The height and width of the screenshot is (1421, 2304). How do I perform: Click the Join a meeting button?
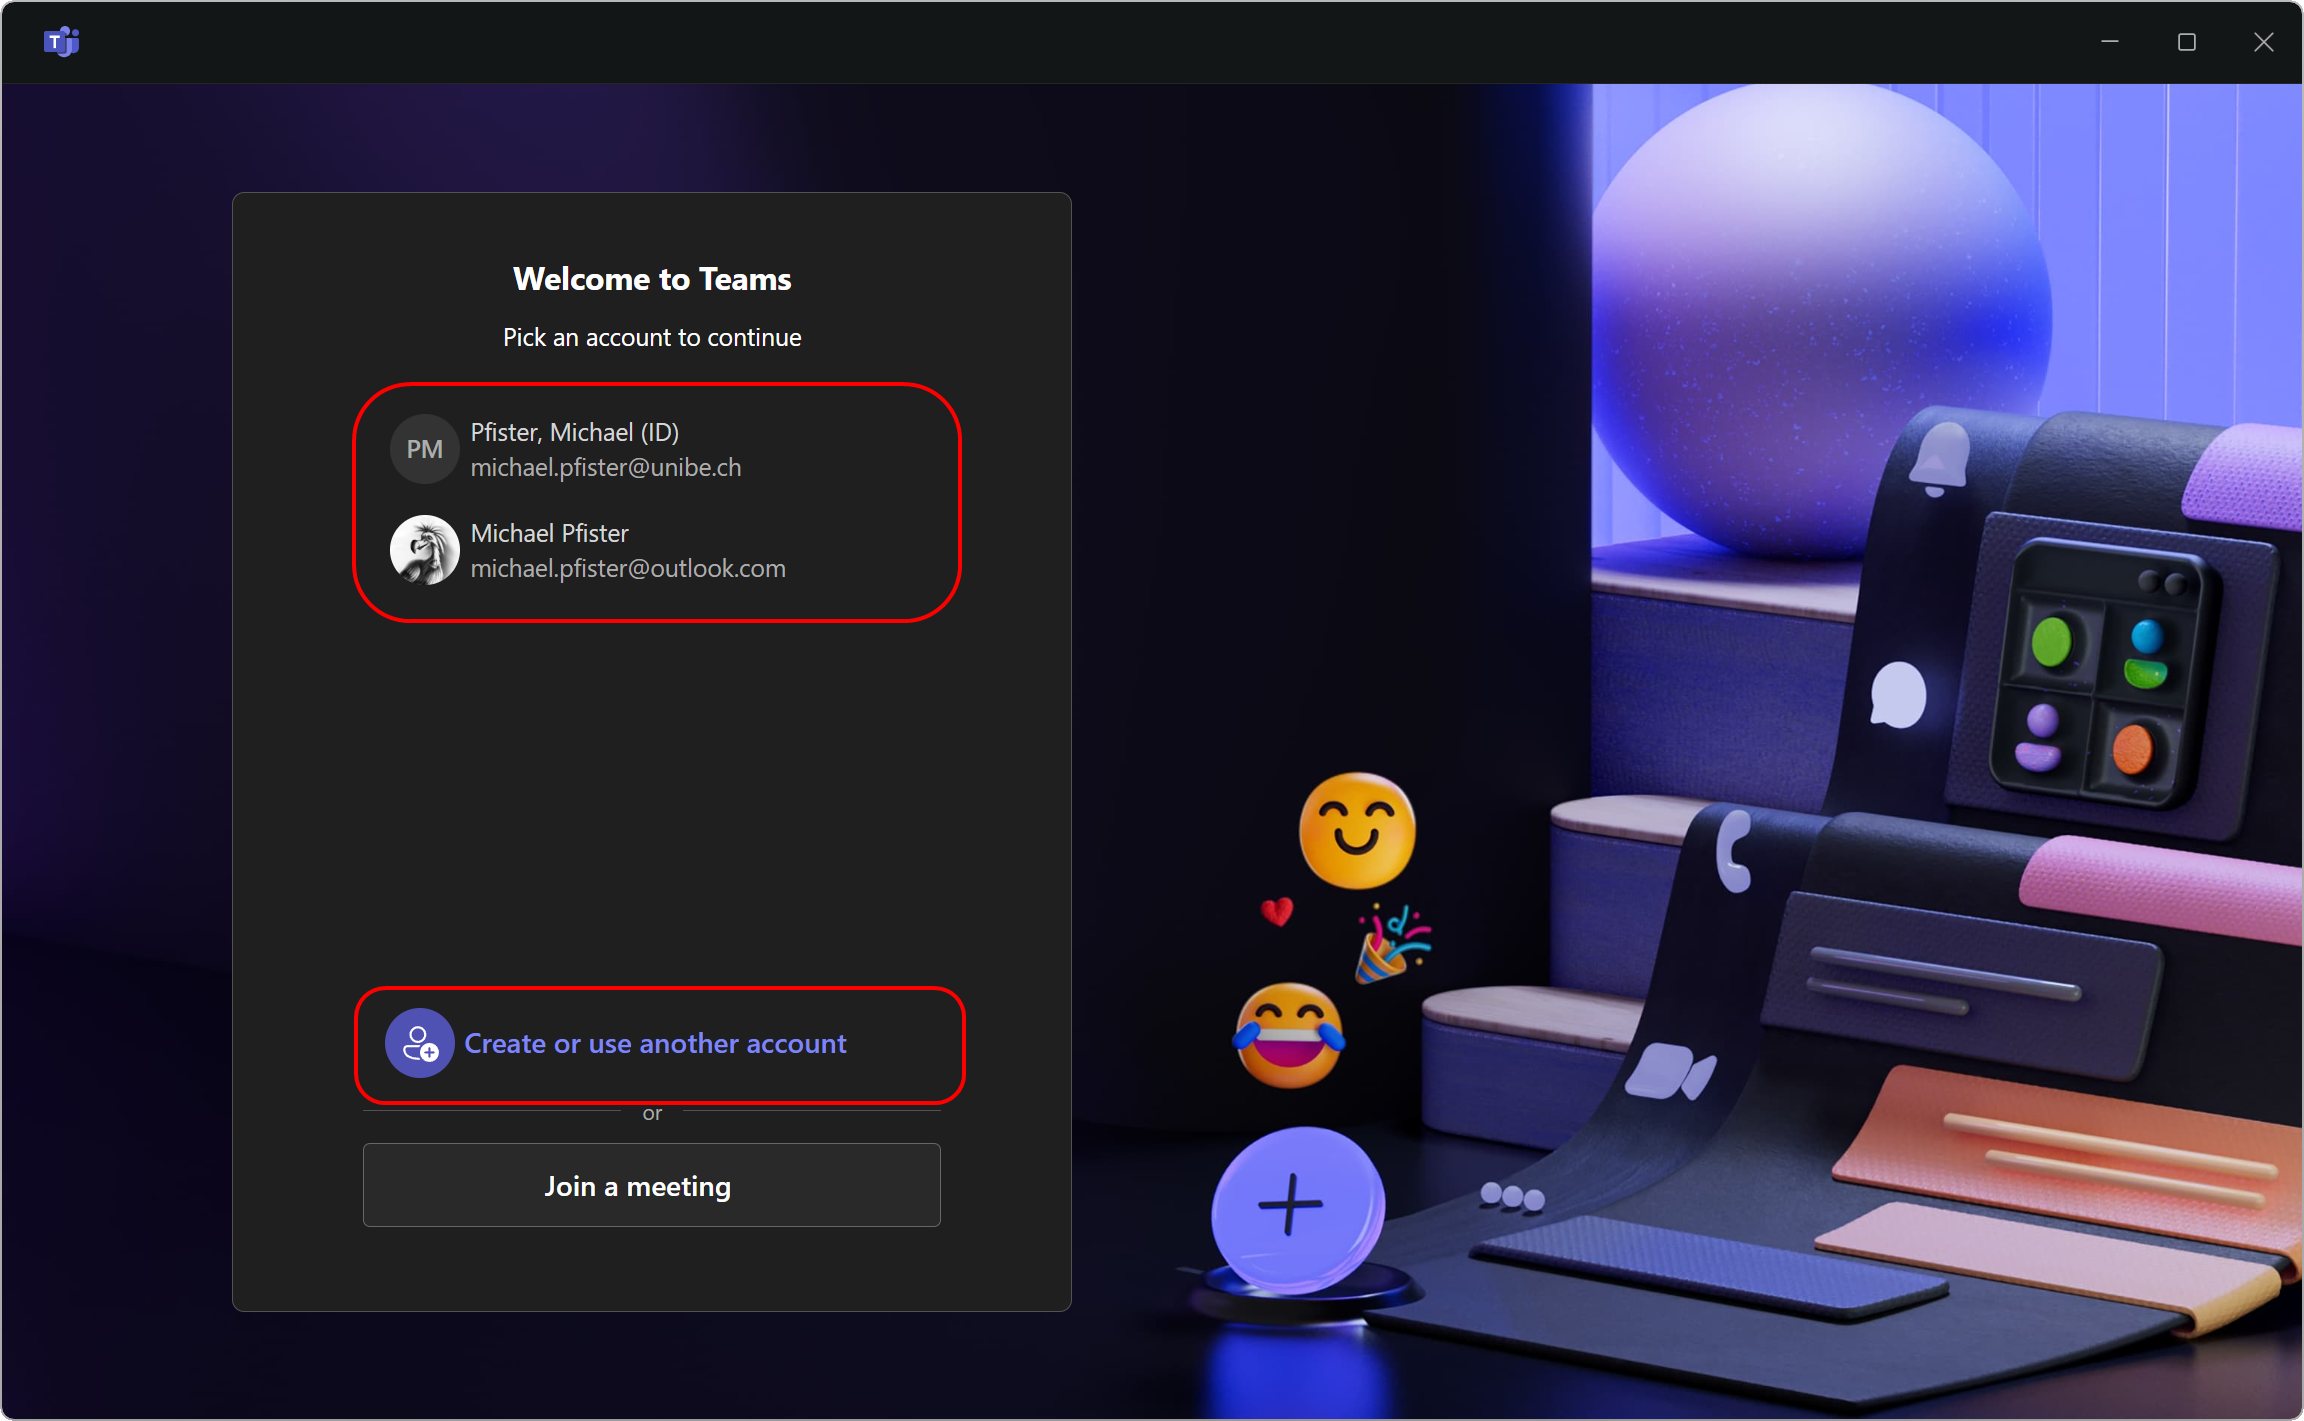[651, 1185]
